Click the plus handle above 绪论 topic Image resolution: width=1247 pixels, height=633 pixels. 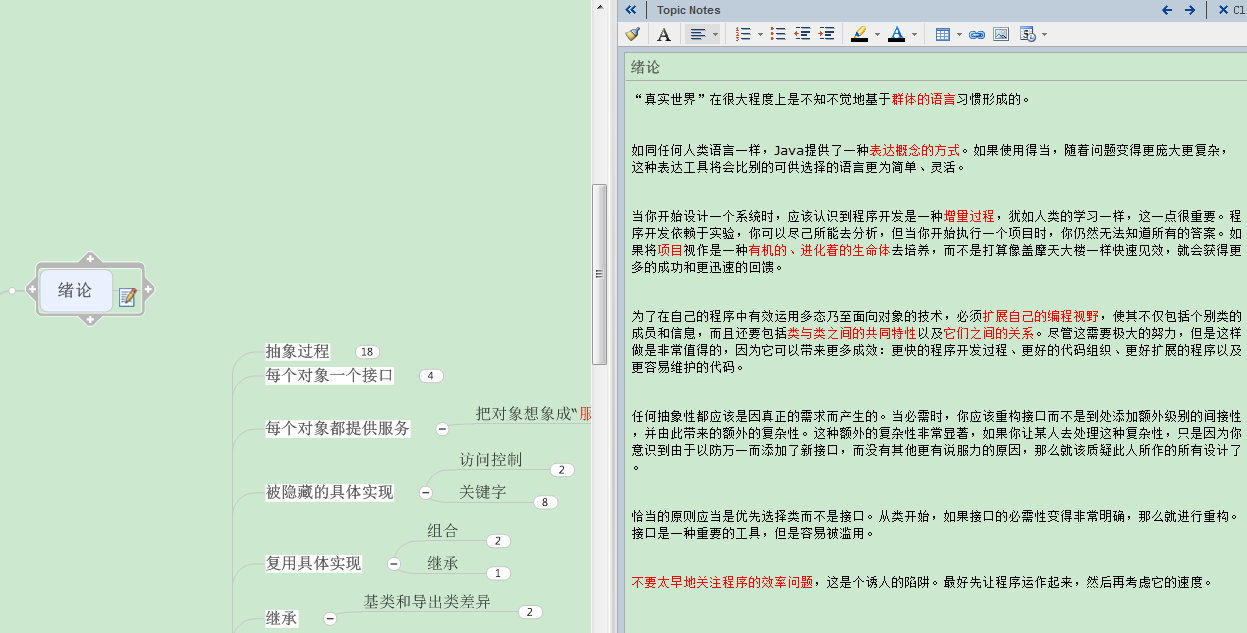(90, 260)
